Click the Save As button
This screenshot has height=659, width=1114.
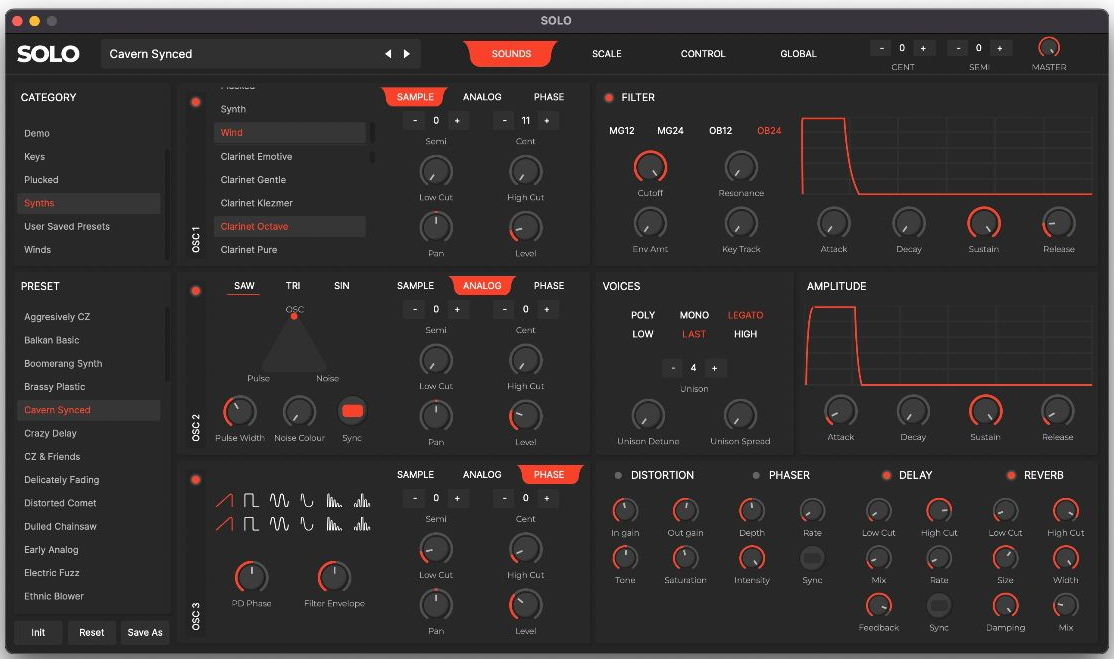tap(145, 632)
